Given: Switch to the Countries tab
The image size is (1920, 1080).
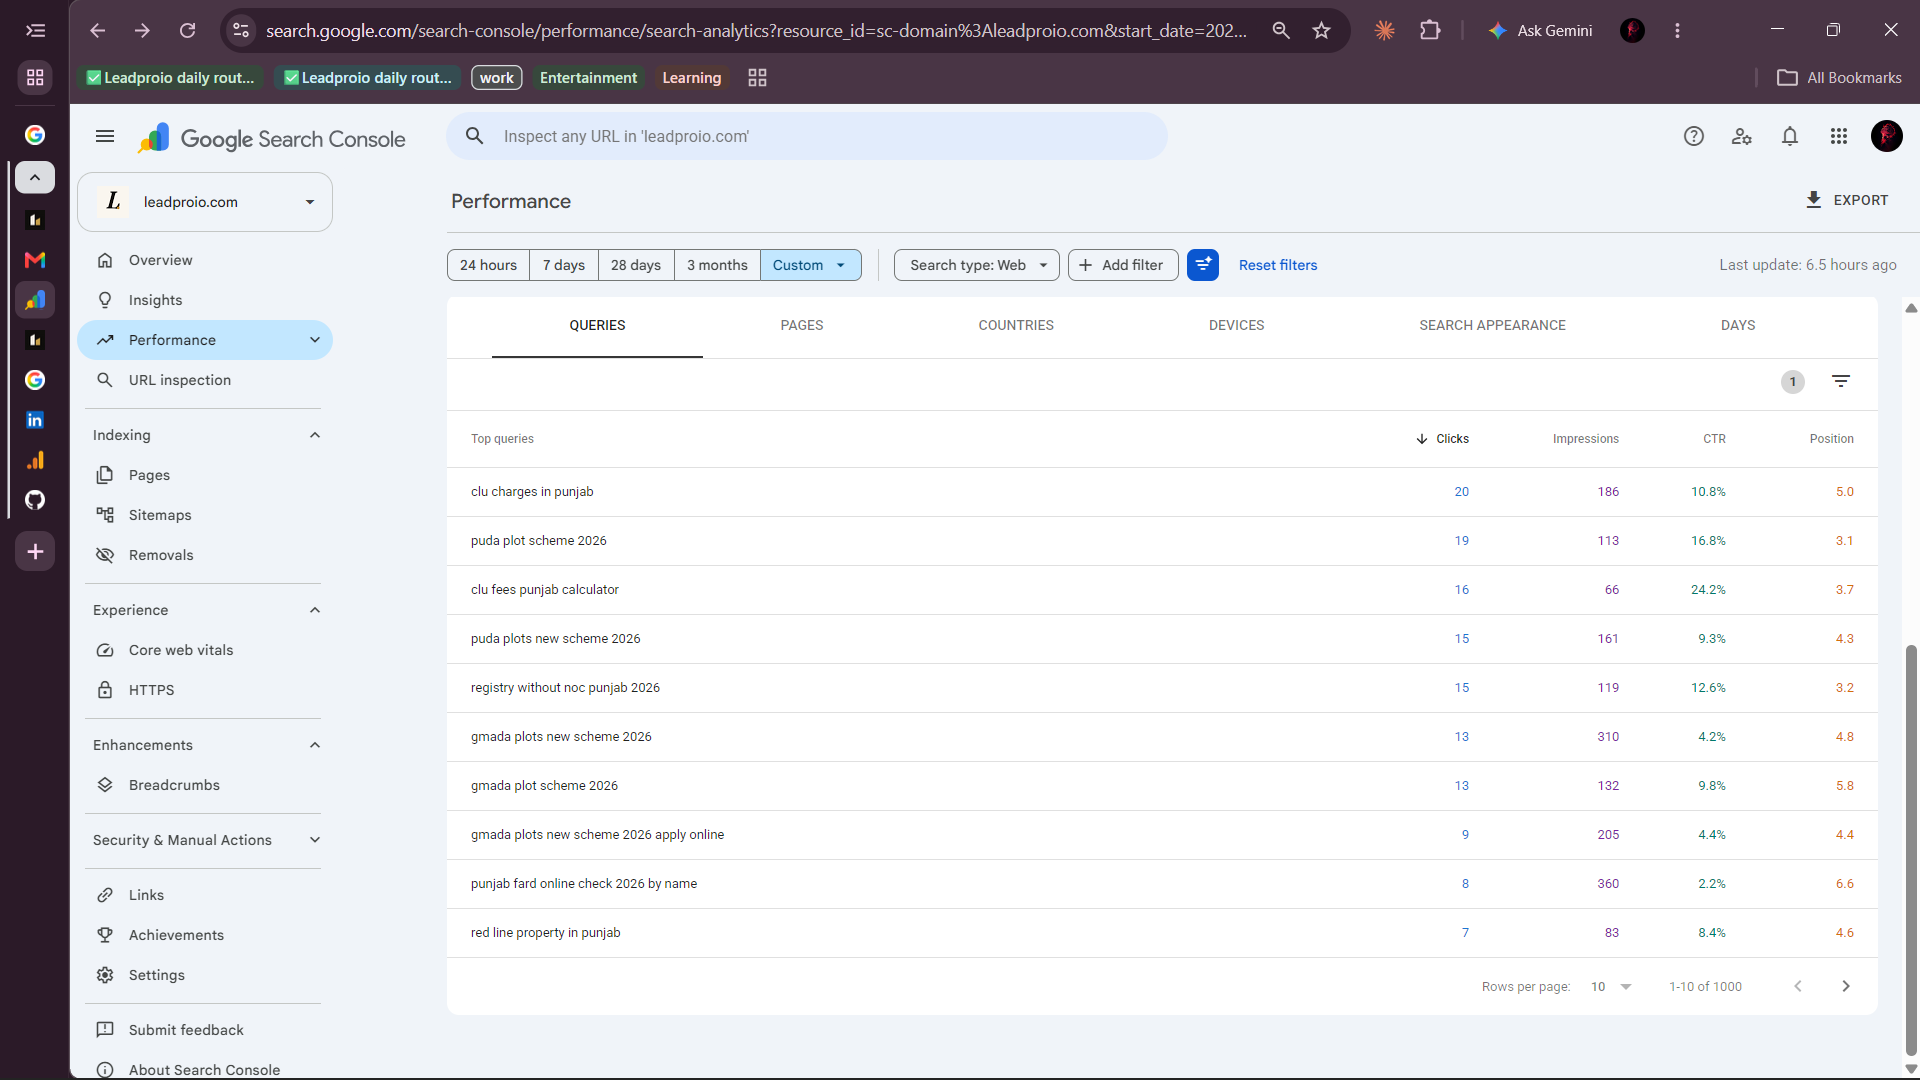Looking at the screenshot, I should click(x=1016, y=326).
